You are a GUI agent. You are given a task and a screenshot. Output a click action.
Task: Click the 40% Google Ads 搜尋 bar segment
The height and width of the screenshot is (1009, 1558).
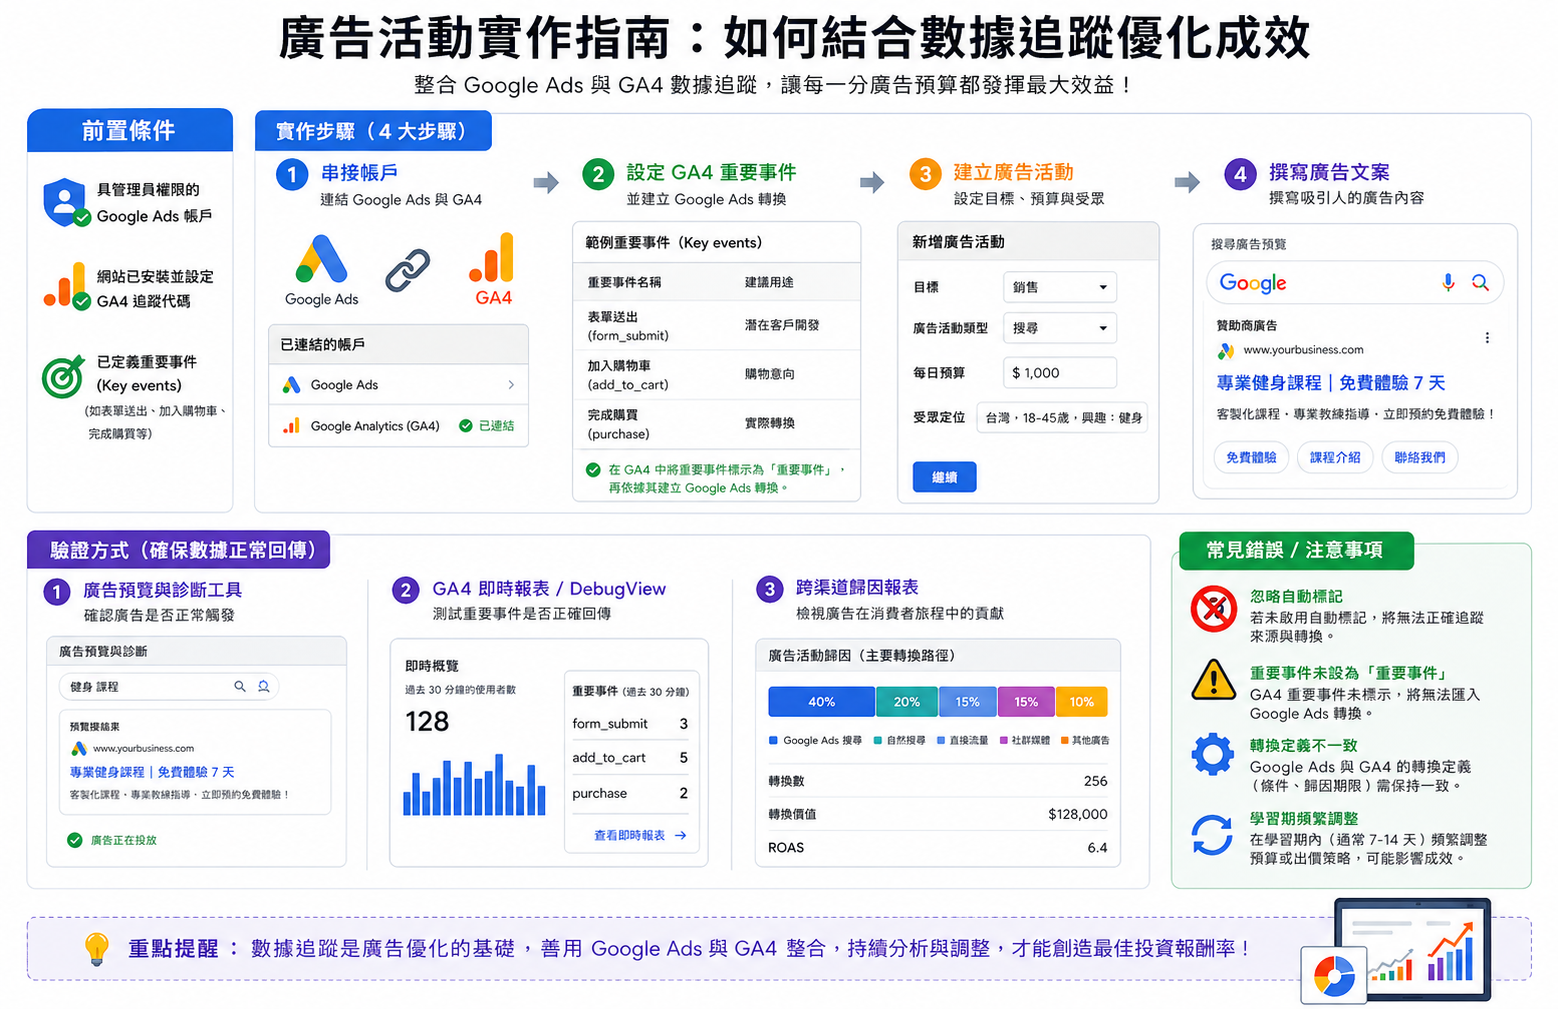click(821, 702)
